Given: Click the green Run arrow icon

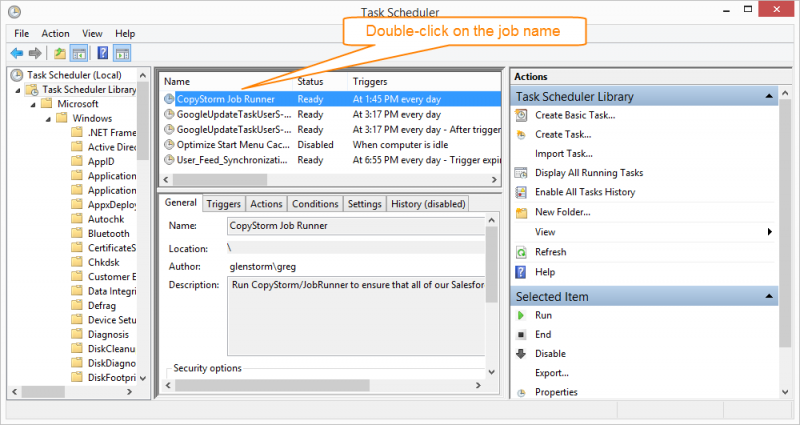Looking at the screenshot, I should coord(521,315).
